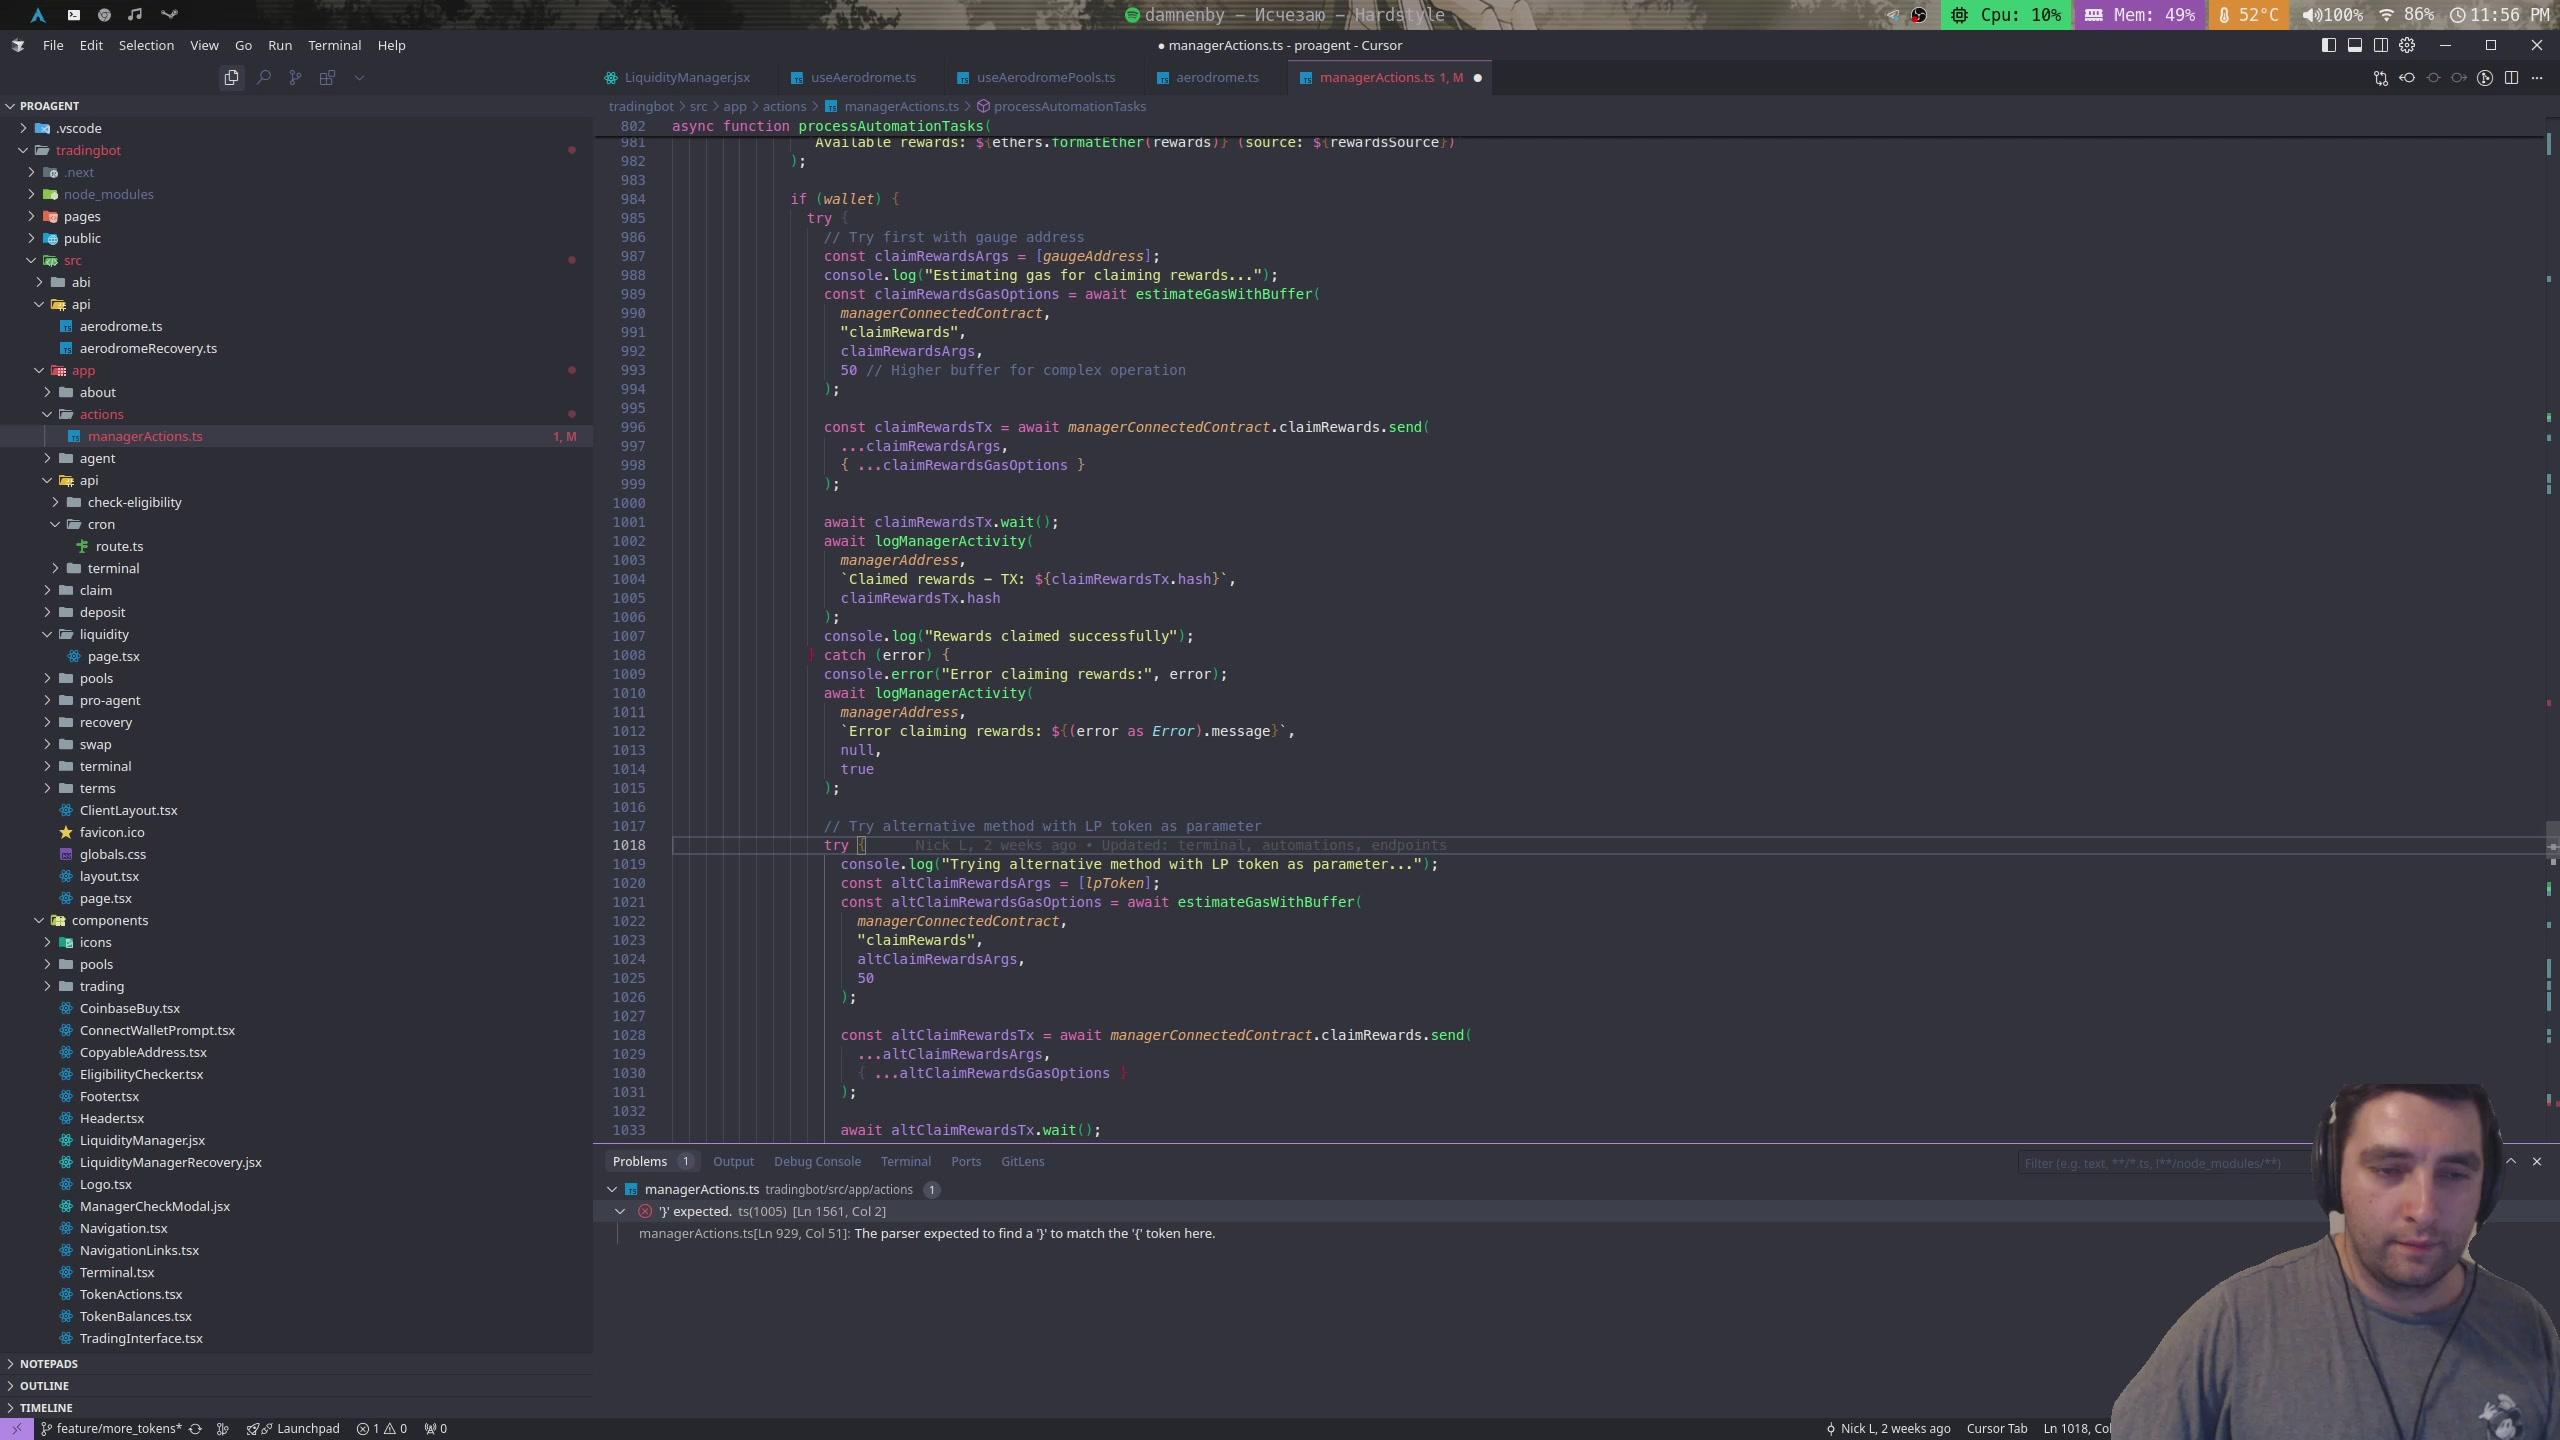
Task: Open Chrome browser from top bar
Action: 104,15
